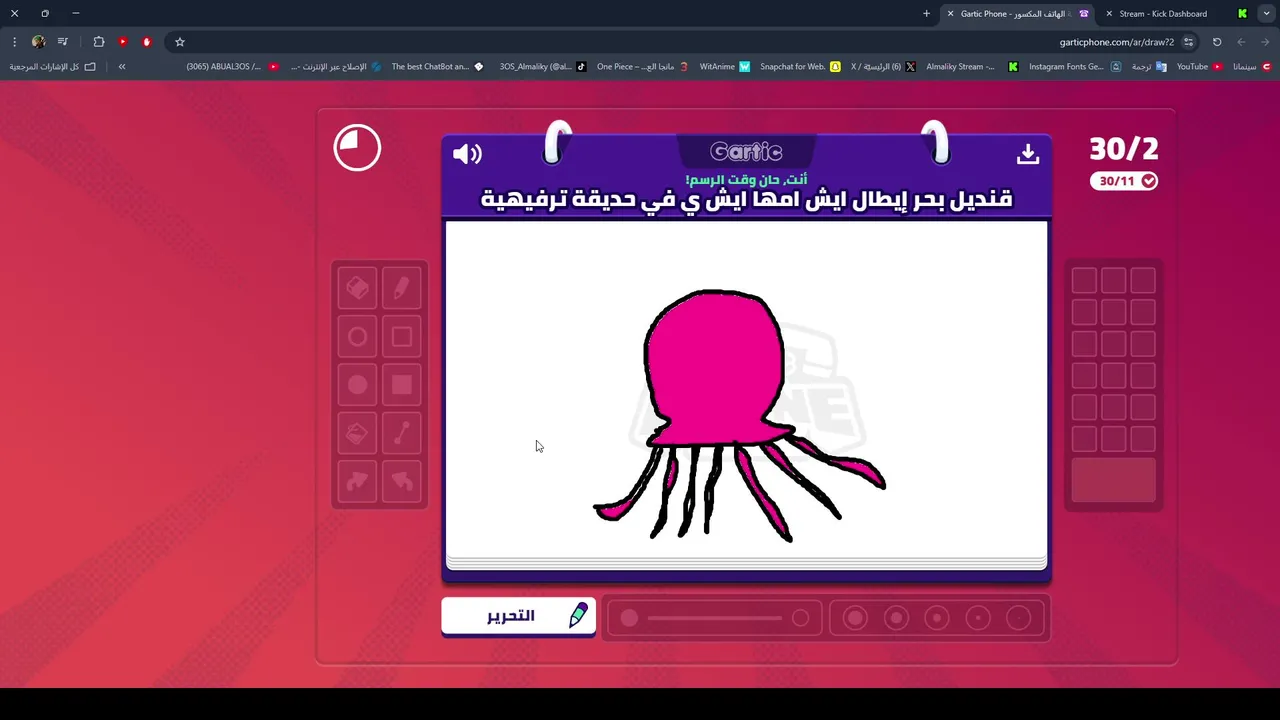Open the كل الإشارات المرجعية bookmarks folder
The height and width of the screenshot is (720, 1280).
(53, 67)
